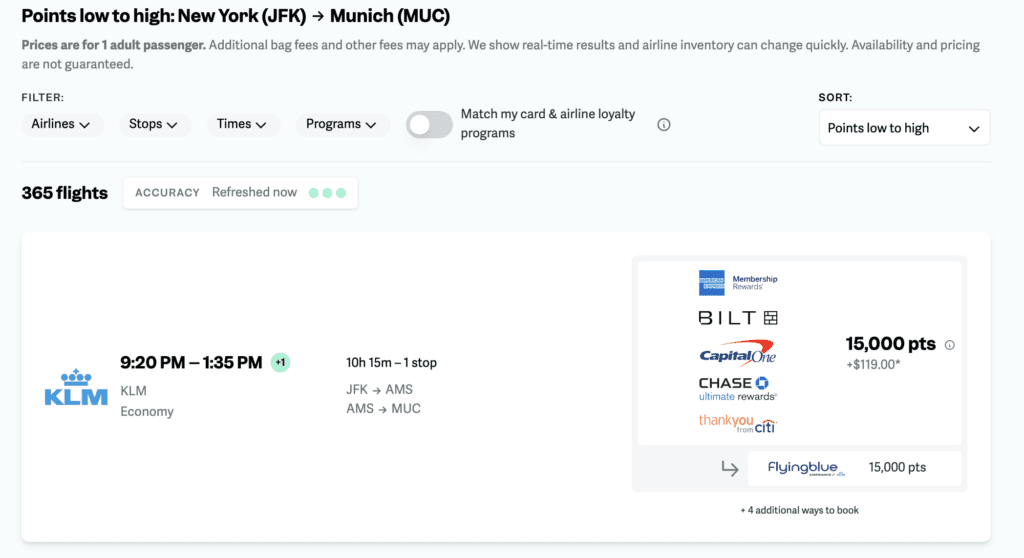Open the Times filter dropdown
The height and width of the screenshot is (558, 1024).
coord(242,125)
